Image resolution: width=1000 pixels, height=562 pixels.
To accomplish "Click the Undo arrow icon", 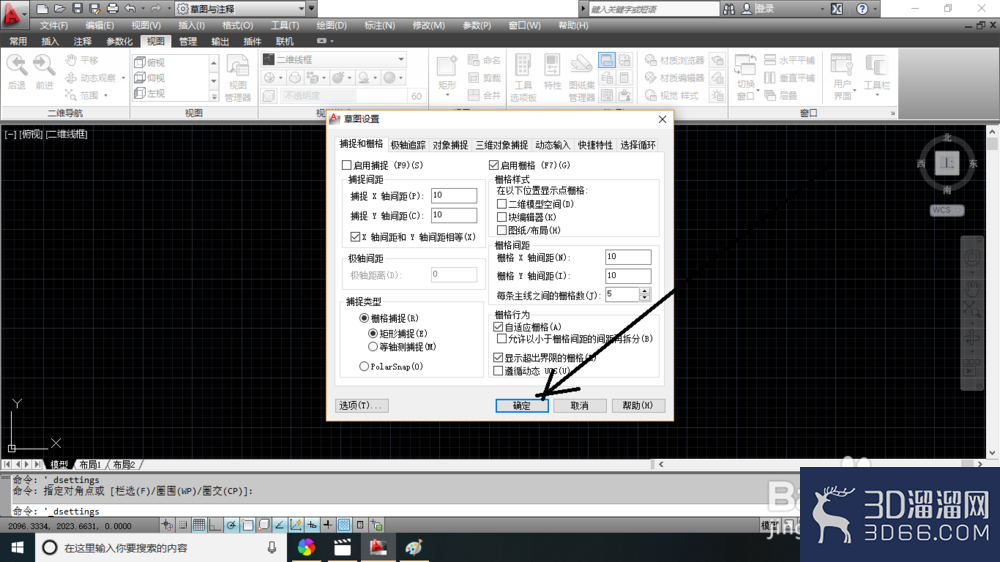I will pyautogui.click(x=130, y=8).
